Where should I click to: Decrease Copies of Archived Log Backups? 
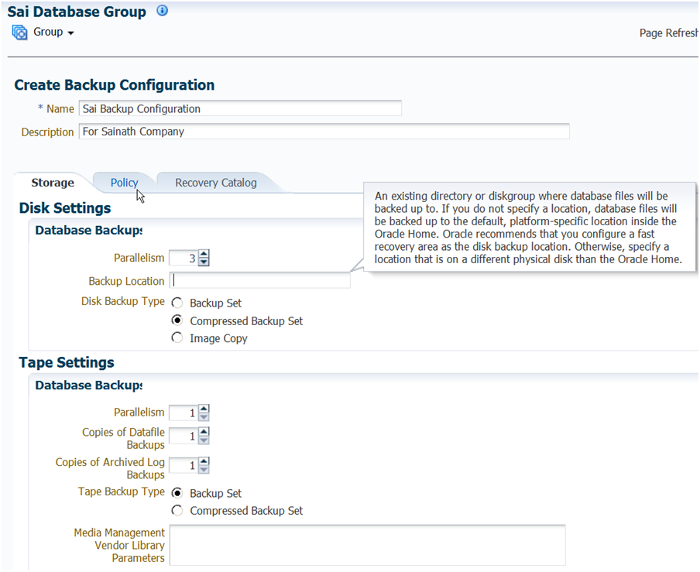pos(204,469)
